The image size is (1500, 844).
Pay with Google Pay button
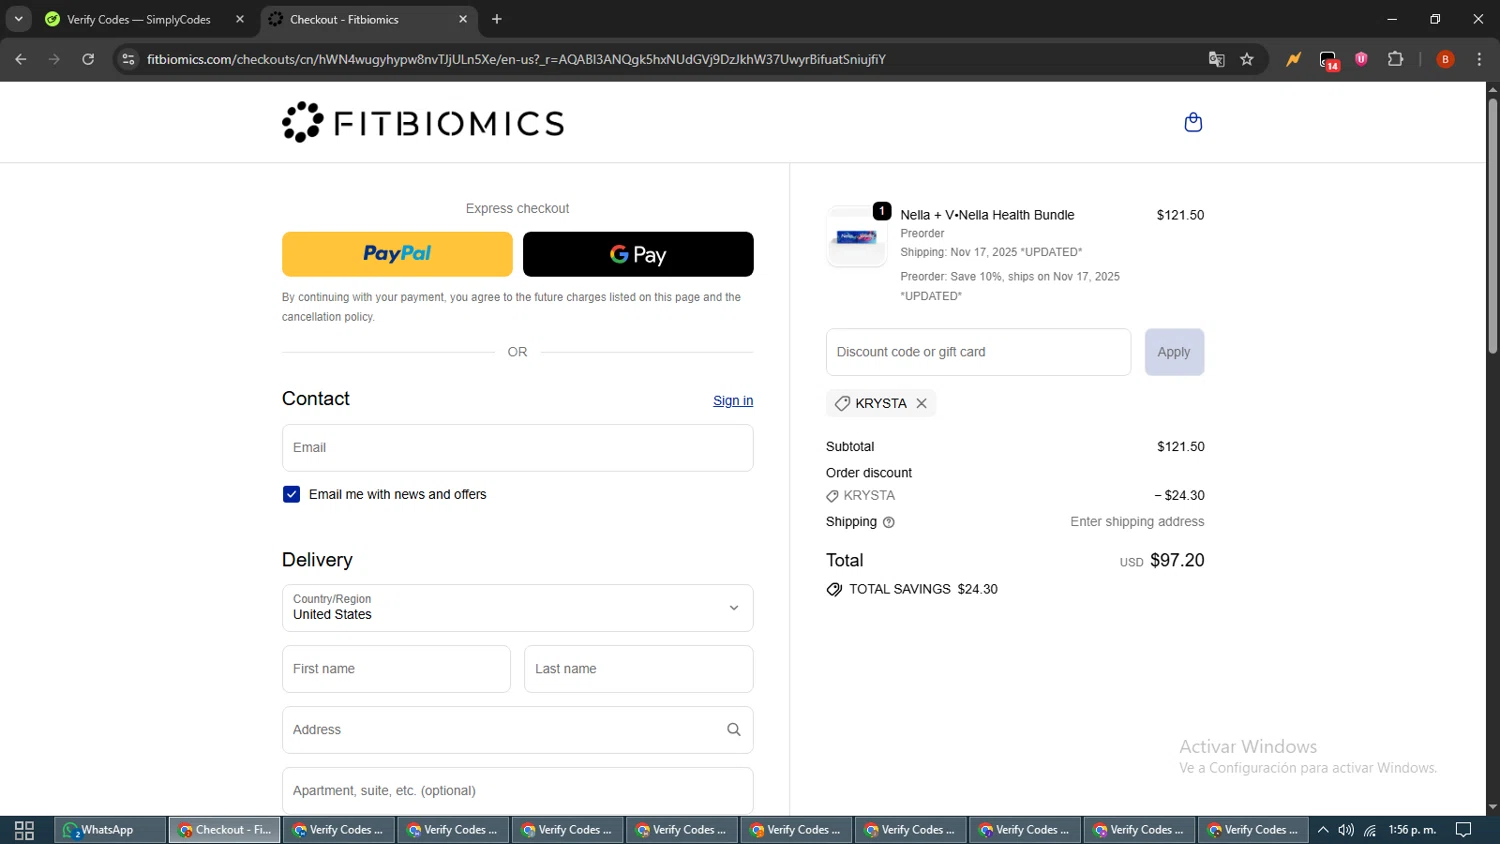point(638,254)
